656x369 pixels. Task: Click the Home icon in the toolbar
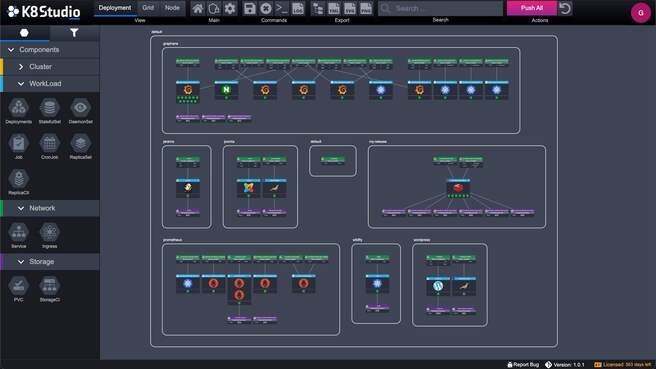198,8
